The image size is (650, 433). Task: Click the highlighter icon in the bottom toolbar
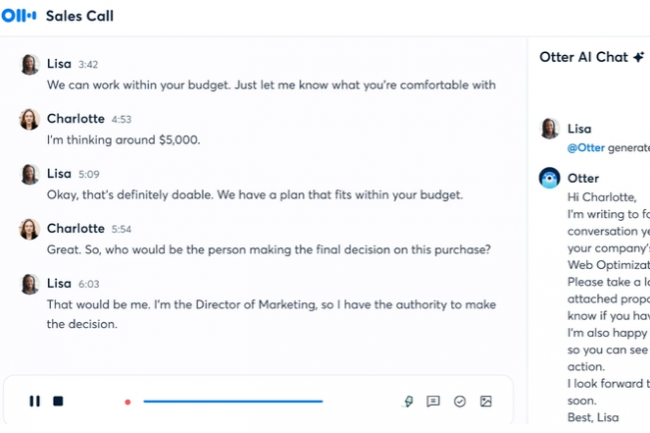tap(408, 401)
